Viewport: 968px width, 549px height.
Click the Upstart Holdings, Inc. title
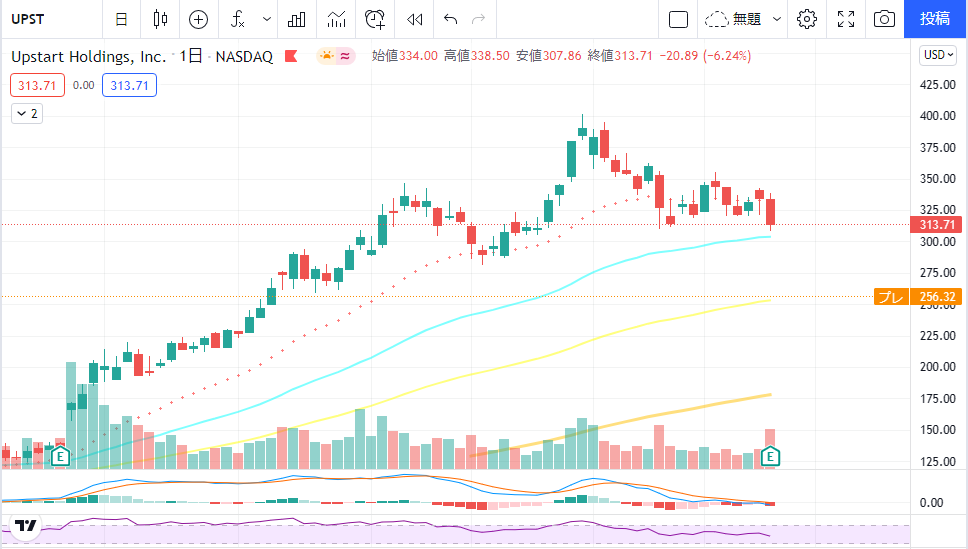89,57
